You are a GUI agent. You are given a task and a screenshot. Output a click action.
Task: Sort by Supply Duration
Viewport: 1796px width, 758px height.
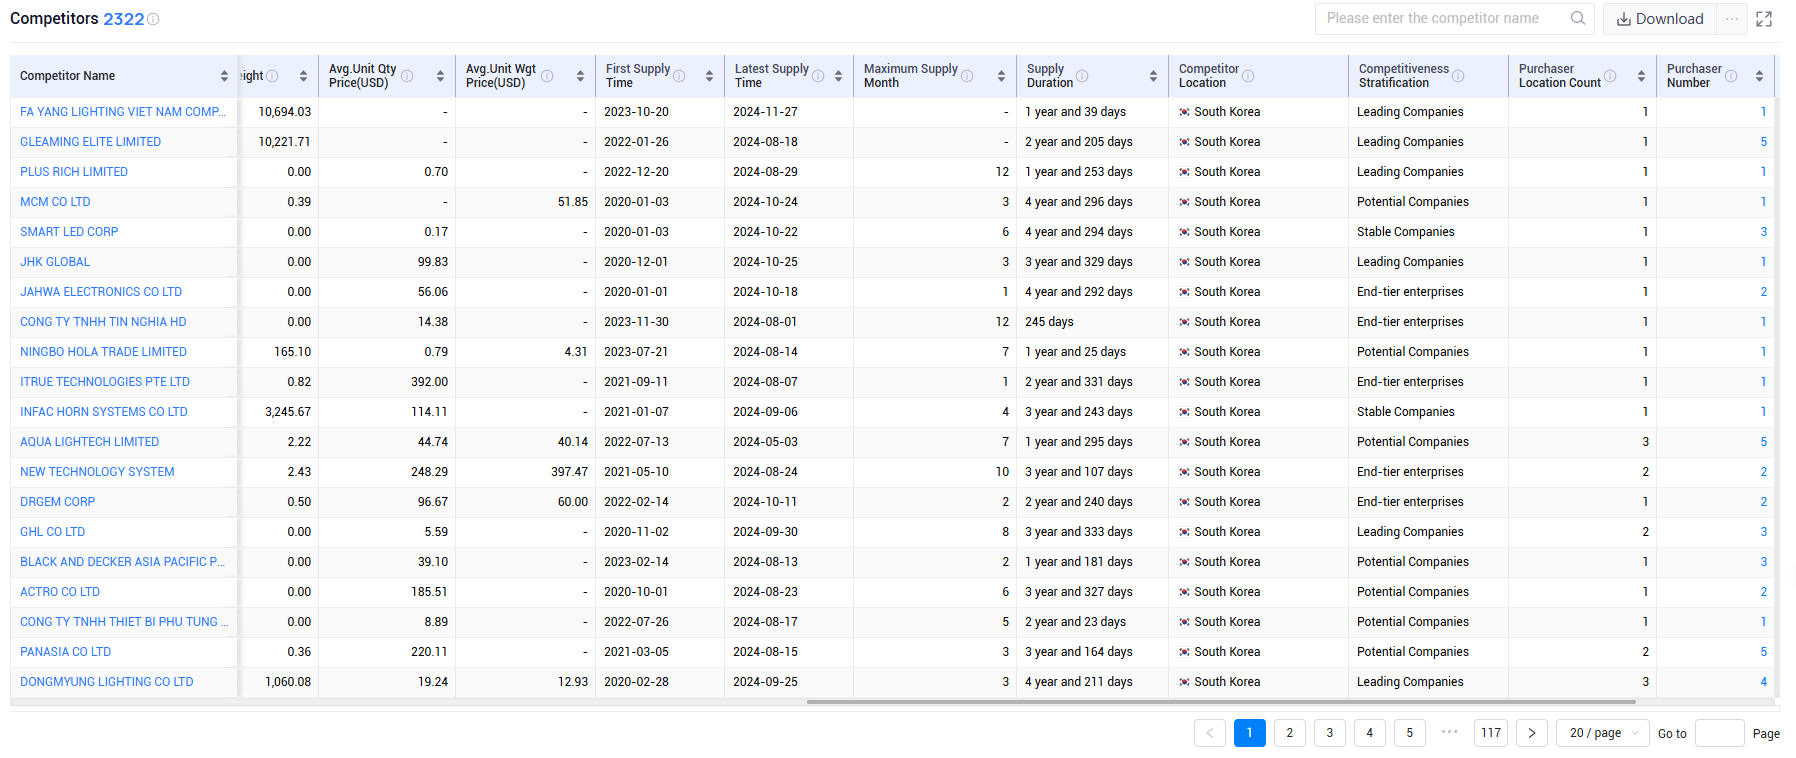click(1153, 76)
